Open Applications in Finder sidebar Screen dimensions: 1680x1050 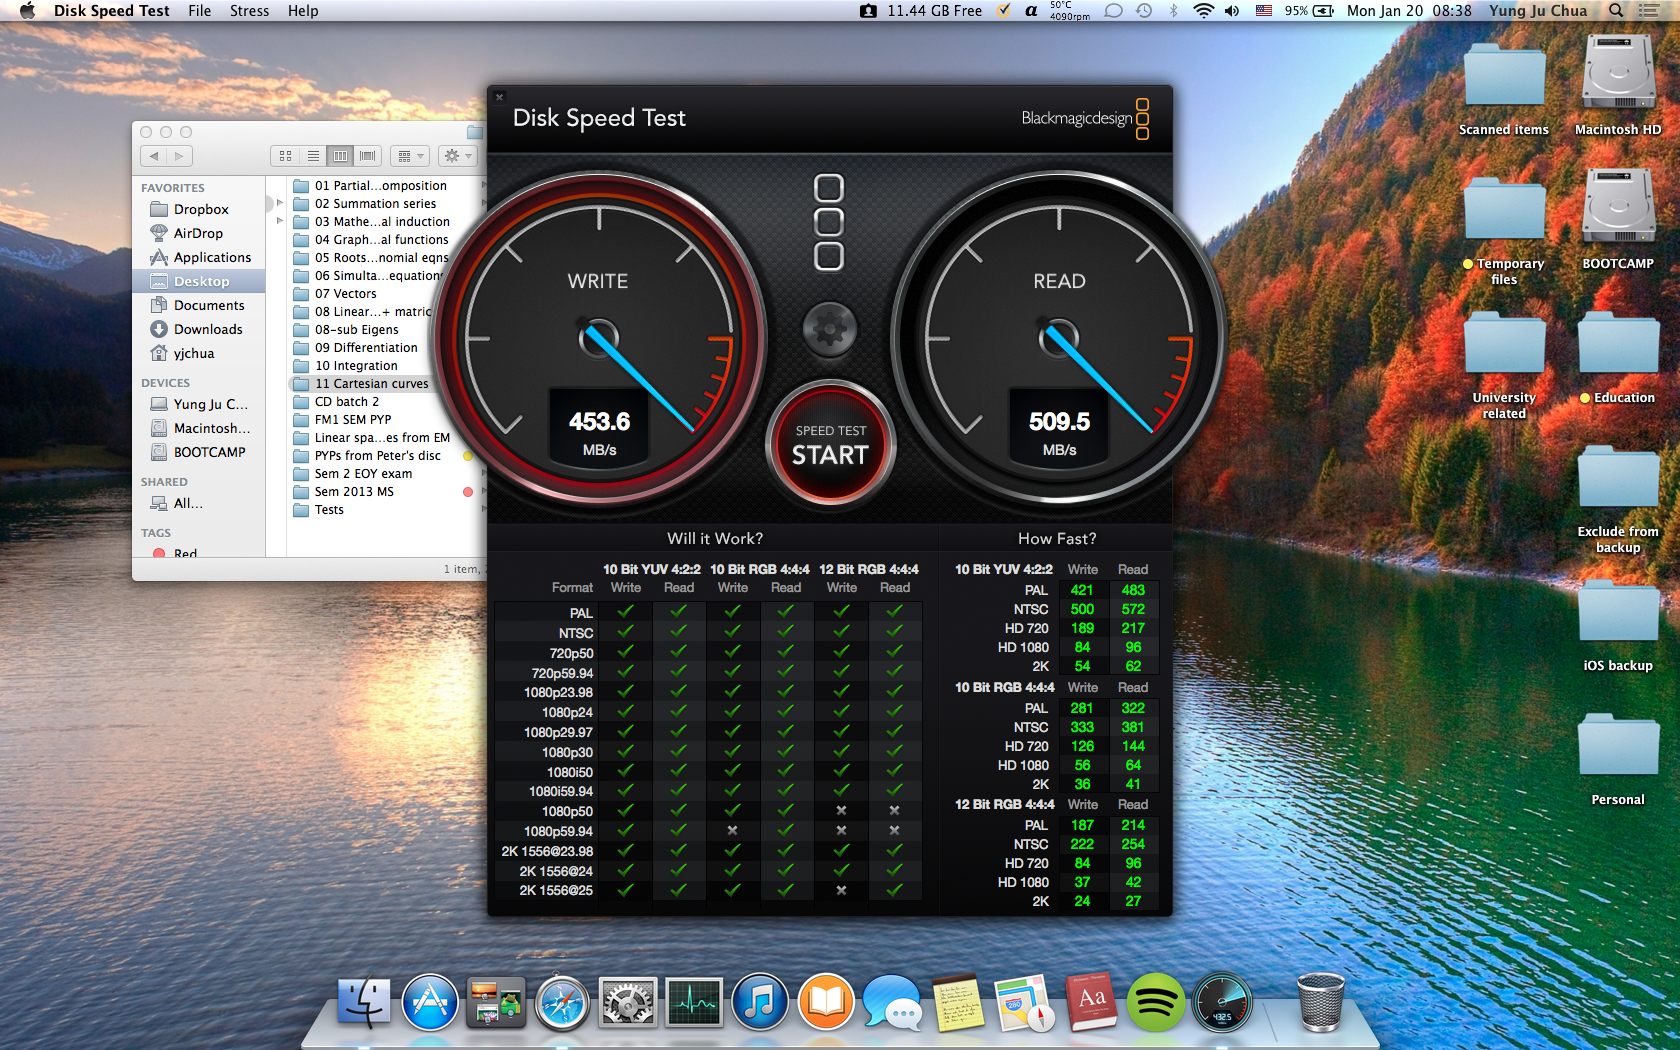198,257
